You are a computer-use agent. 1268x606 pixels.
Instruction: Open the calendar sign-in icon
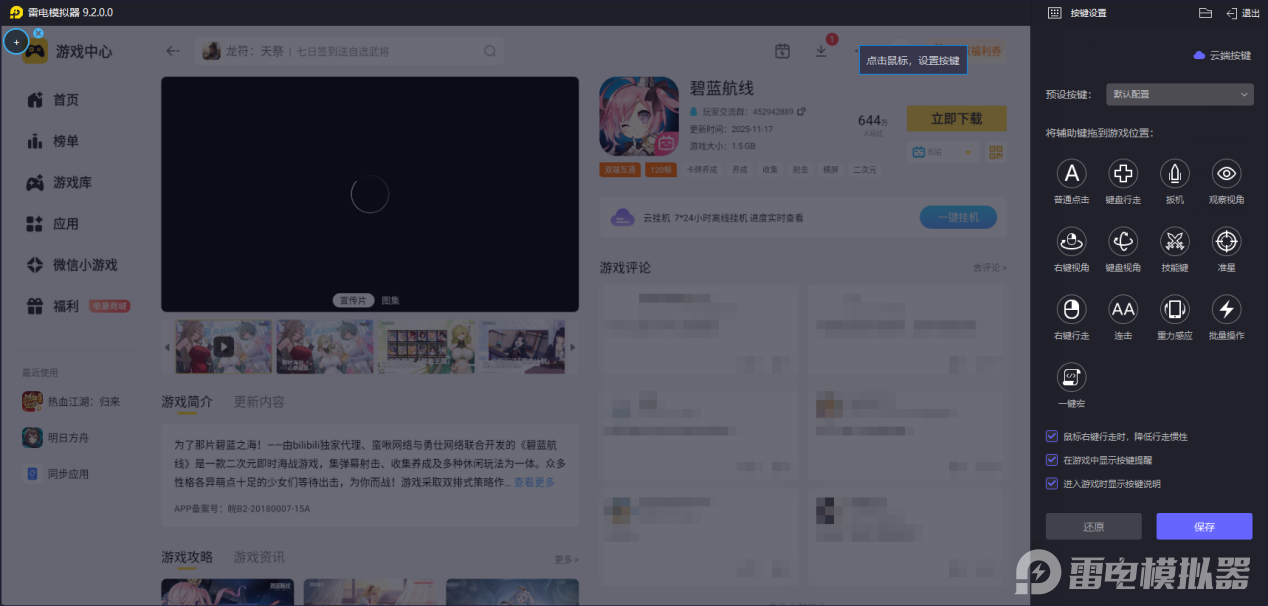[x=783, y=51]
